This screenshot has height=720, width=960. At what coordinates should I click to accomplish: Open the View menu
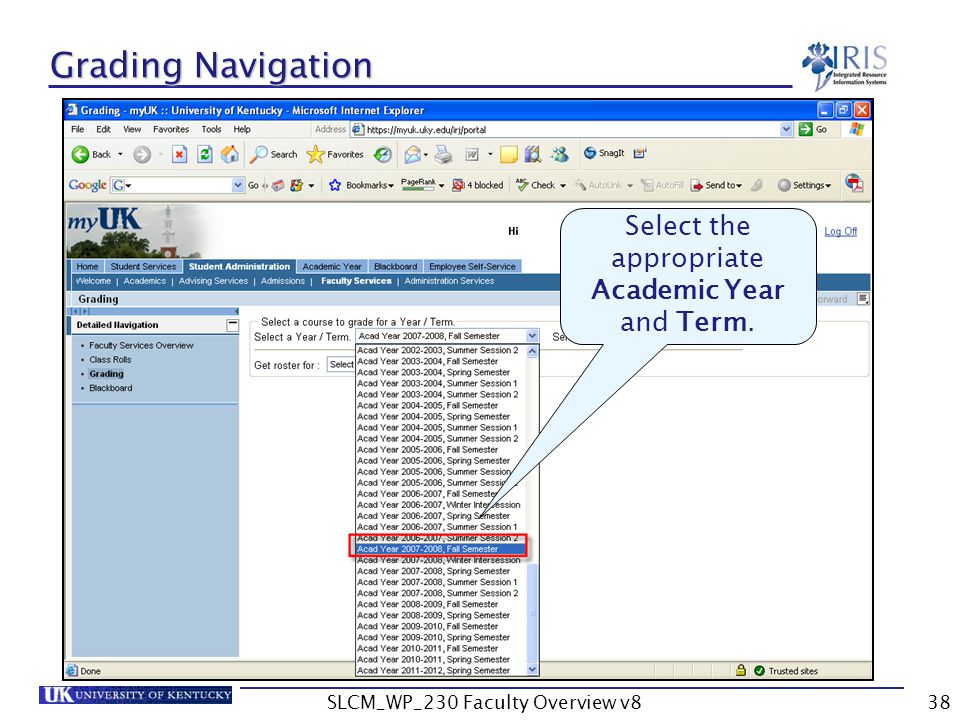tap(132, 129)
